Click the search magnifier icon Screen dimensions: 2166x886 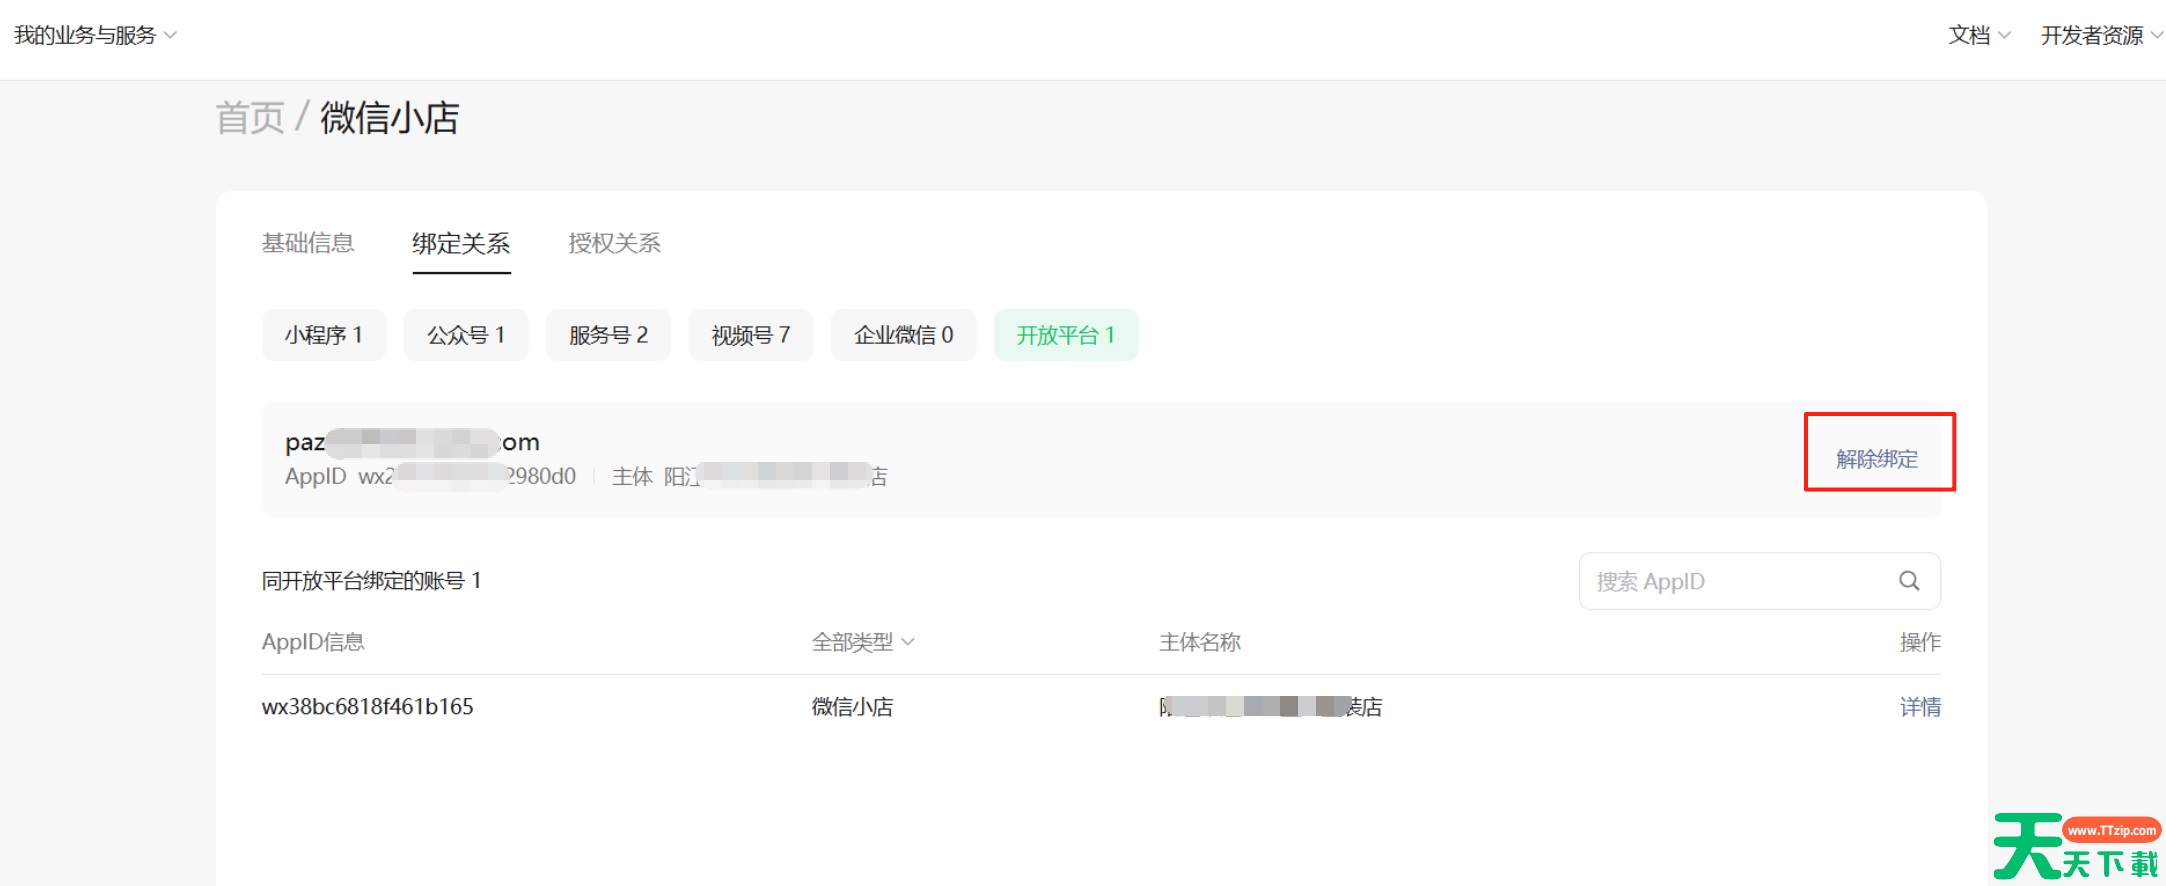point(1909,581)
